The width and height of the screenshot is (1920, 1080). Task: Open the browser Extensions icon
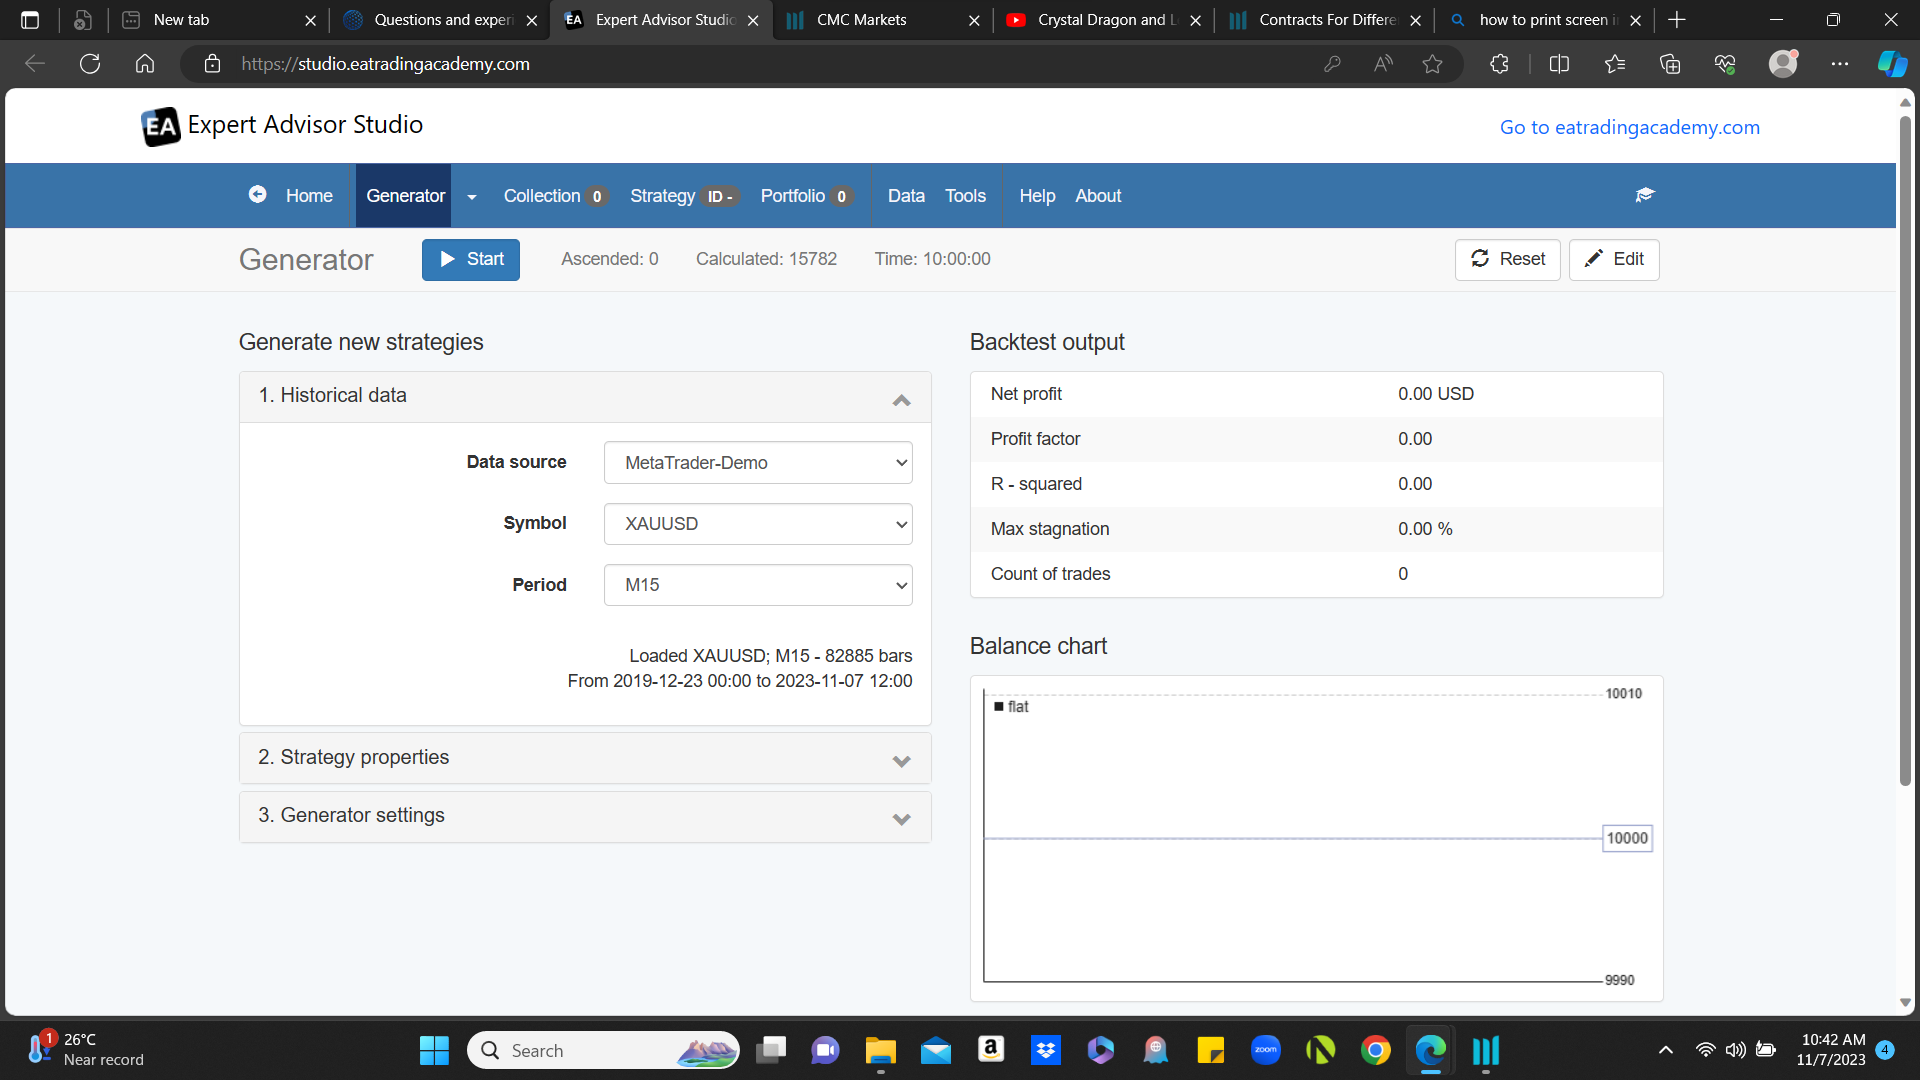coord(1499,64)
